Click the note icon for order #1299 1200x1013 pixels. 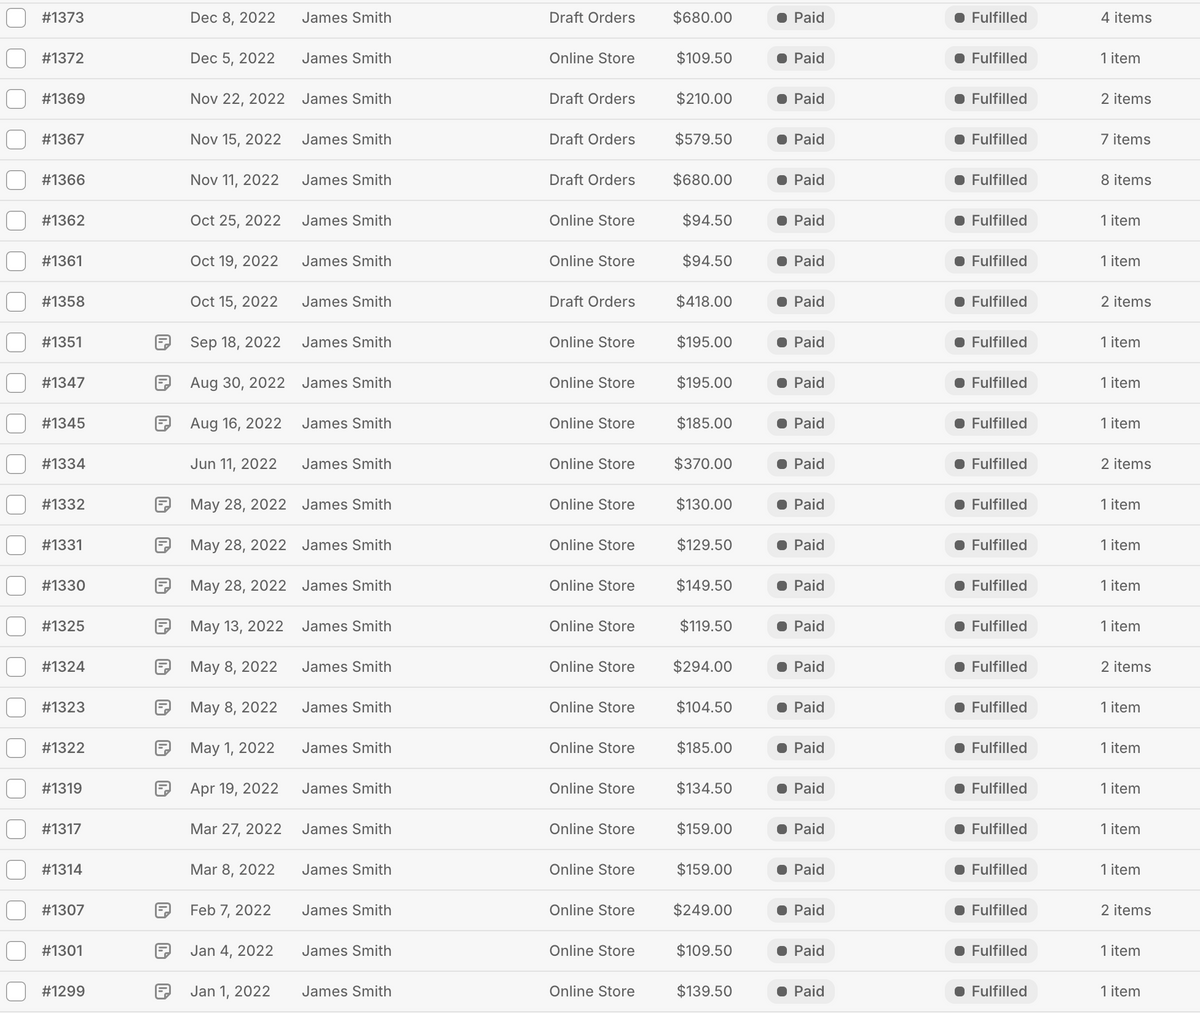(162, 991)
